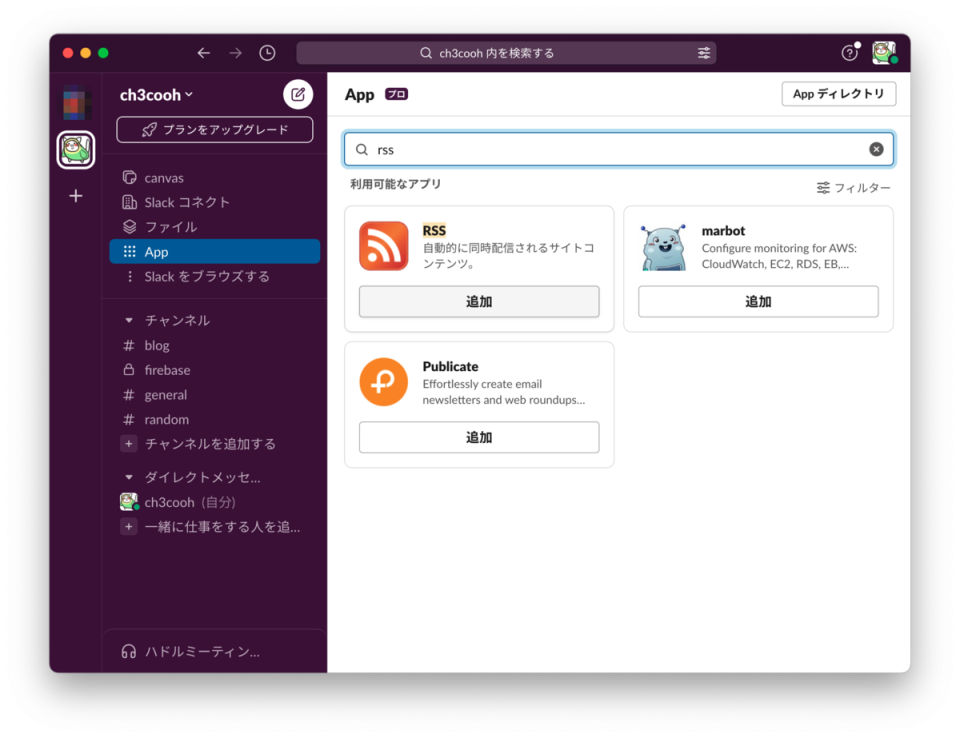Open the #blog channel
Screen dimensions: 960x738
(157, 345)
